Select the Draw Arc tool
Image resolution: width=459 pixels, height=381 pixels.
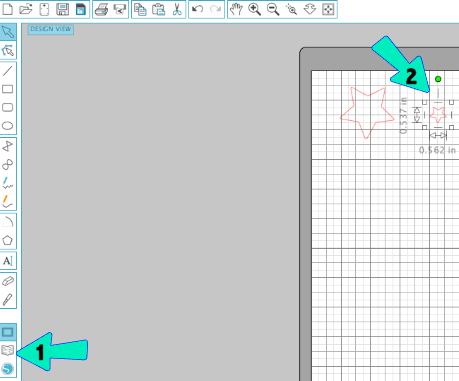(8, 222)
